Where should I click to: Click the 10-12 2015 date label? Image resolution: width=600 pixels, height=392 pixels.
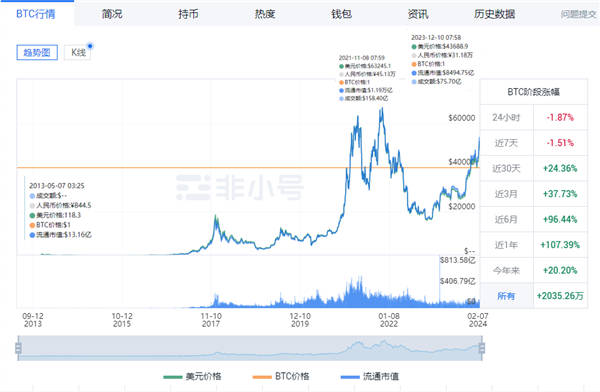122,320
